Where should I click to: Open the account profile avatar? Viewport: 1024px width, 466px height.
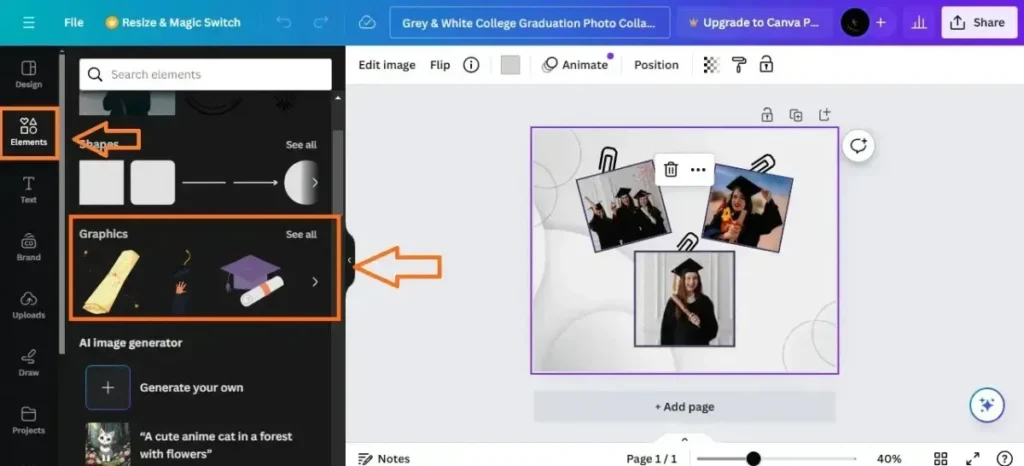pyautogui.click(x=855, y=23)
